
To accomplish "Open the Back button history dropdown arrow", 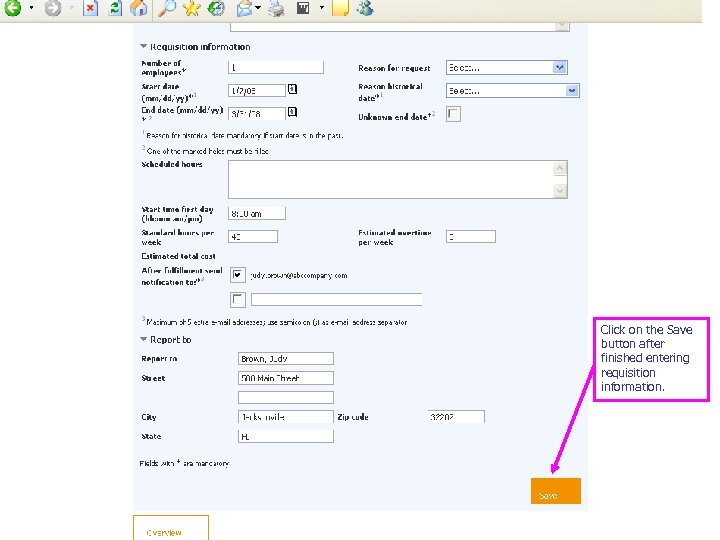I will point(31,8).
